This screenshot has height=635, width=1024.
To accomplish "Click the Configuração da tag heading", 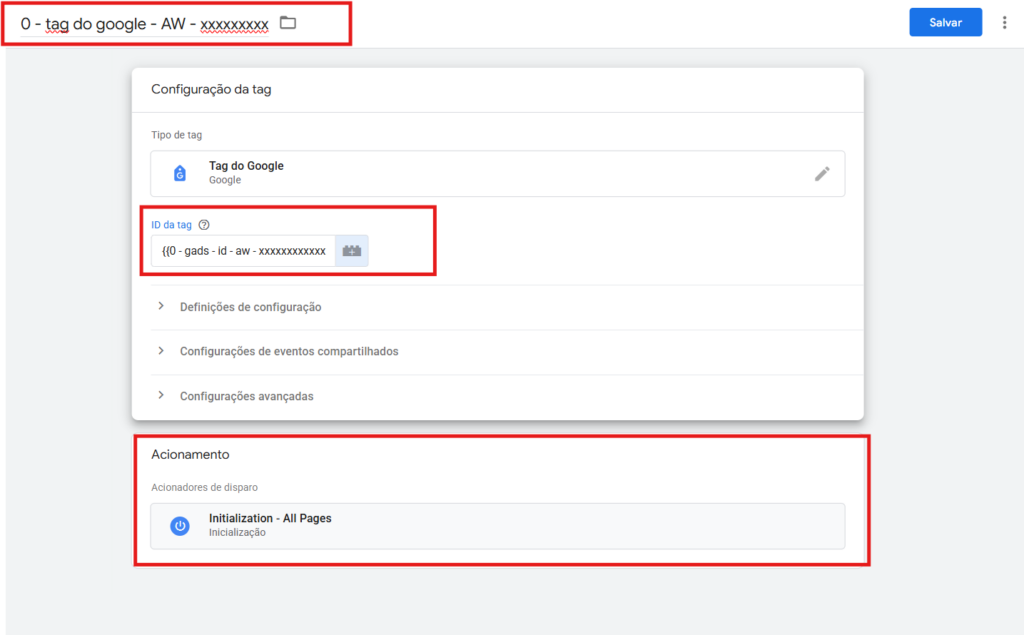I will pos(211,90).
